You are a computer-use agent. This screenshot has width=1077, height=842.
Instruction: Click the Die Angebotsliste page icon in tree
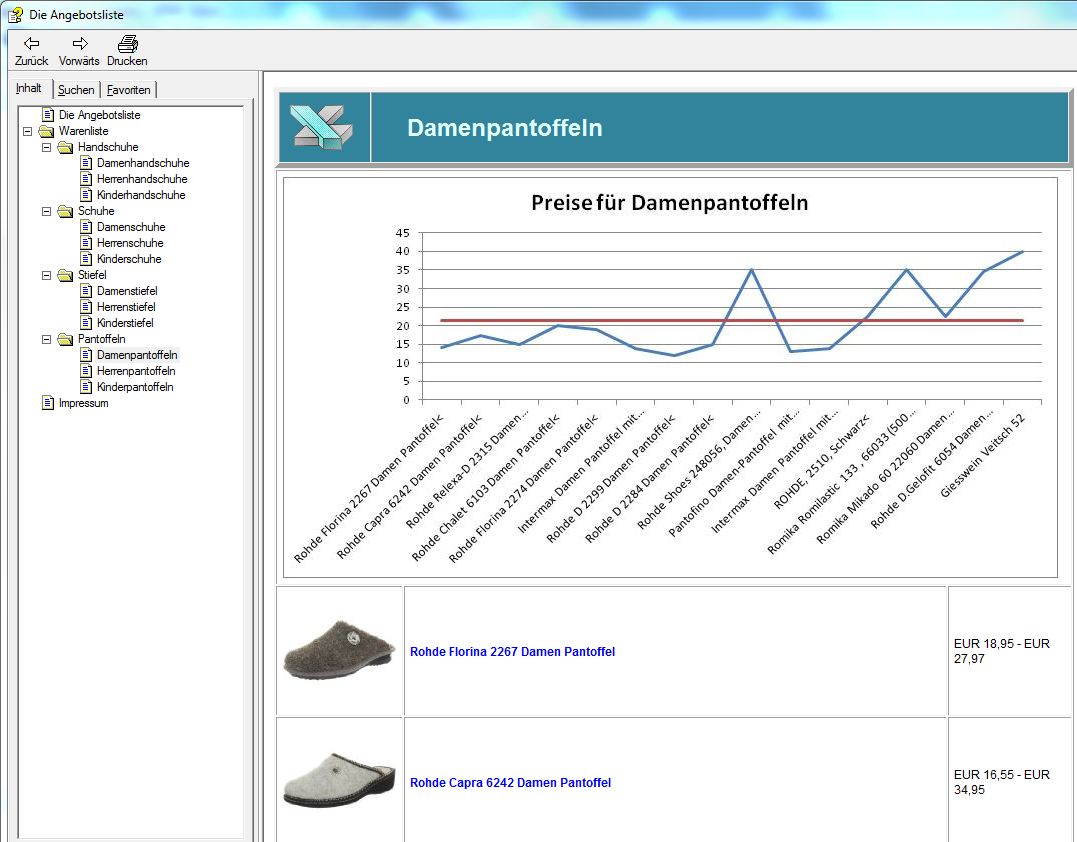coord(47,115)
